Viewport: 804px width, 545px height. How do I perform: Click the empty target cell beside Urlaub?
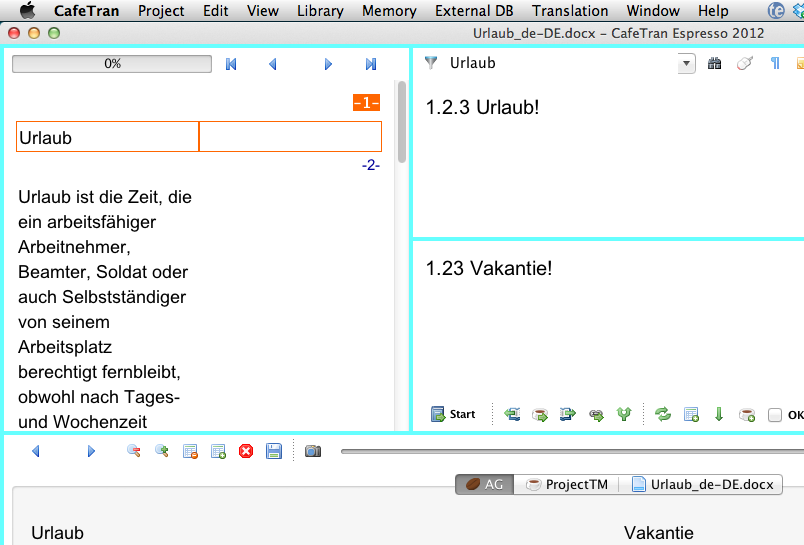coord(290,137)
